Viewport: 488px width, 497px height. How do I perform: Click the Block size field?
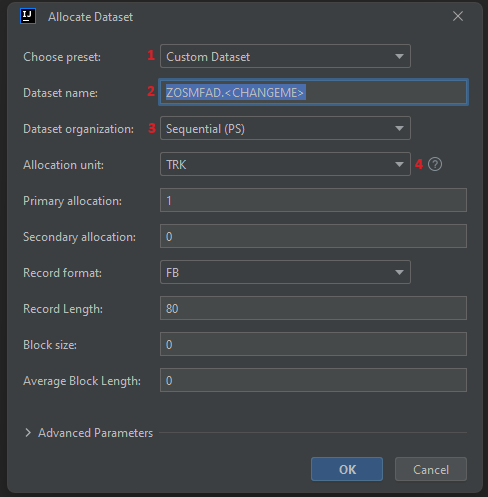313,344
